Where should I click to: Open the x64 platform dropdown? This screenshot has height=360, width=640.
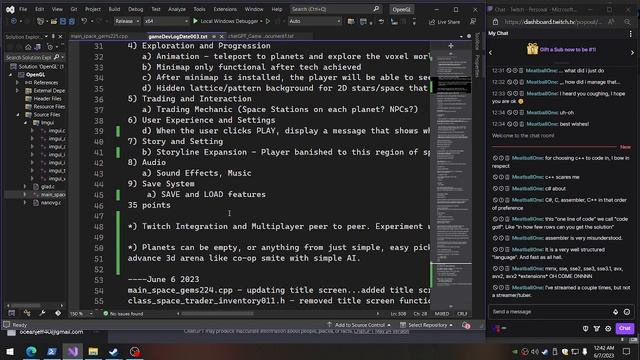[x=166, y=21]
